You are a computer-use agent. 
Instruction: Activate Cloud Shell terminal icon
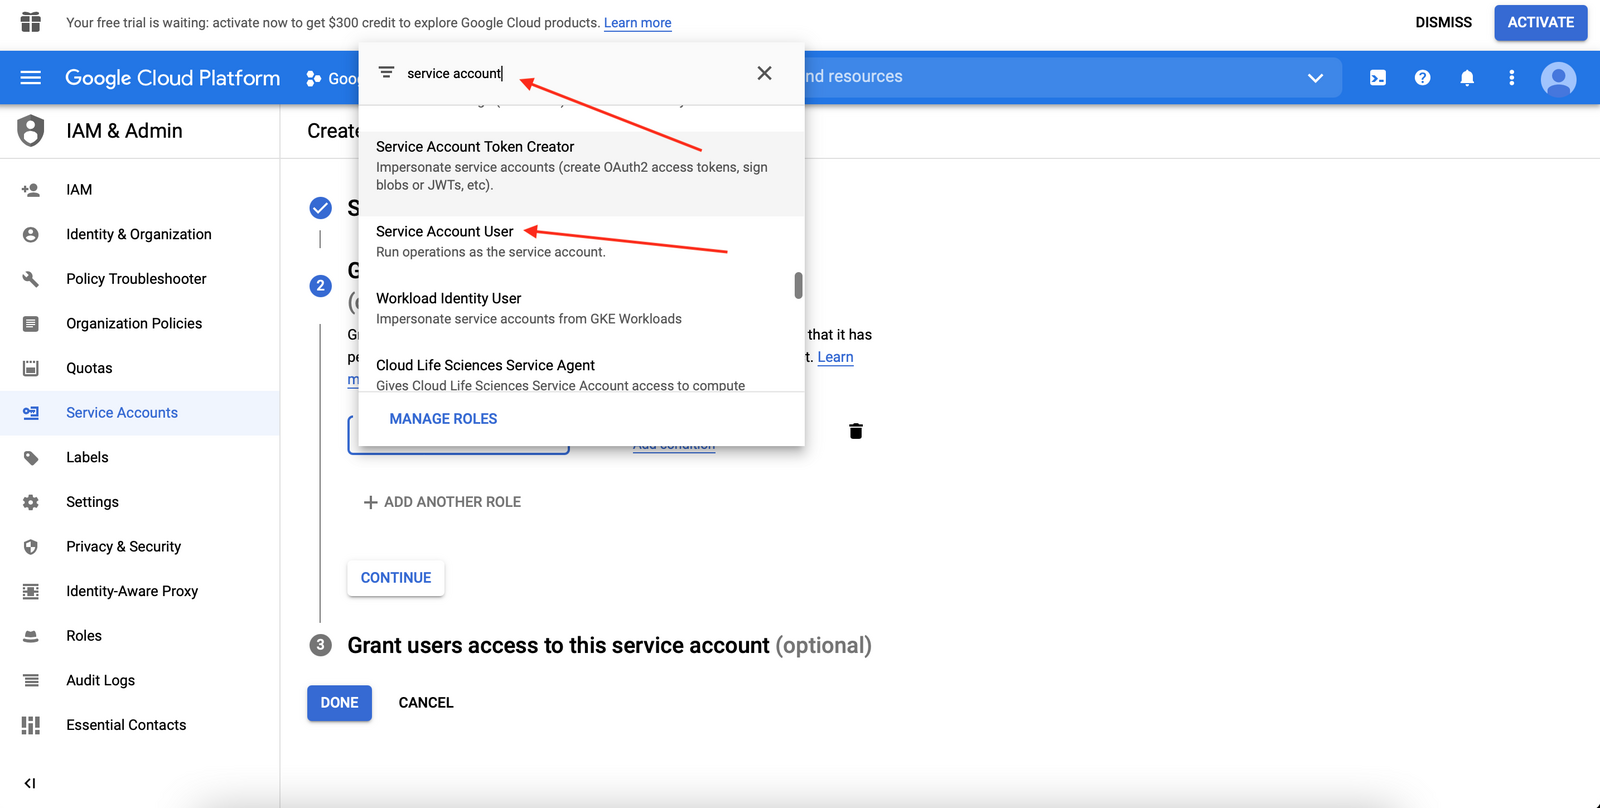tap(1377, 78)
